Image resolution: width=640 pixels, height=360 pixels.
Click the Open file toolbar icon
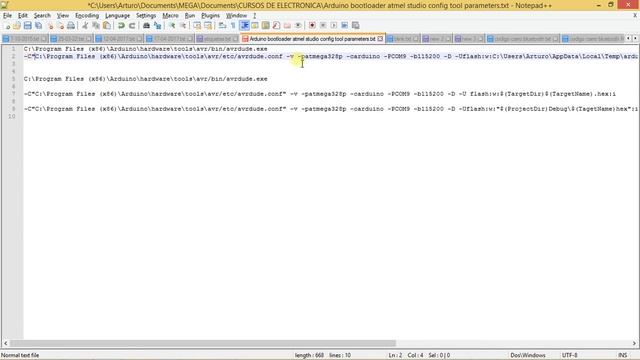[x=17, y=26]
